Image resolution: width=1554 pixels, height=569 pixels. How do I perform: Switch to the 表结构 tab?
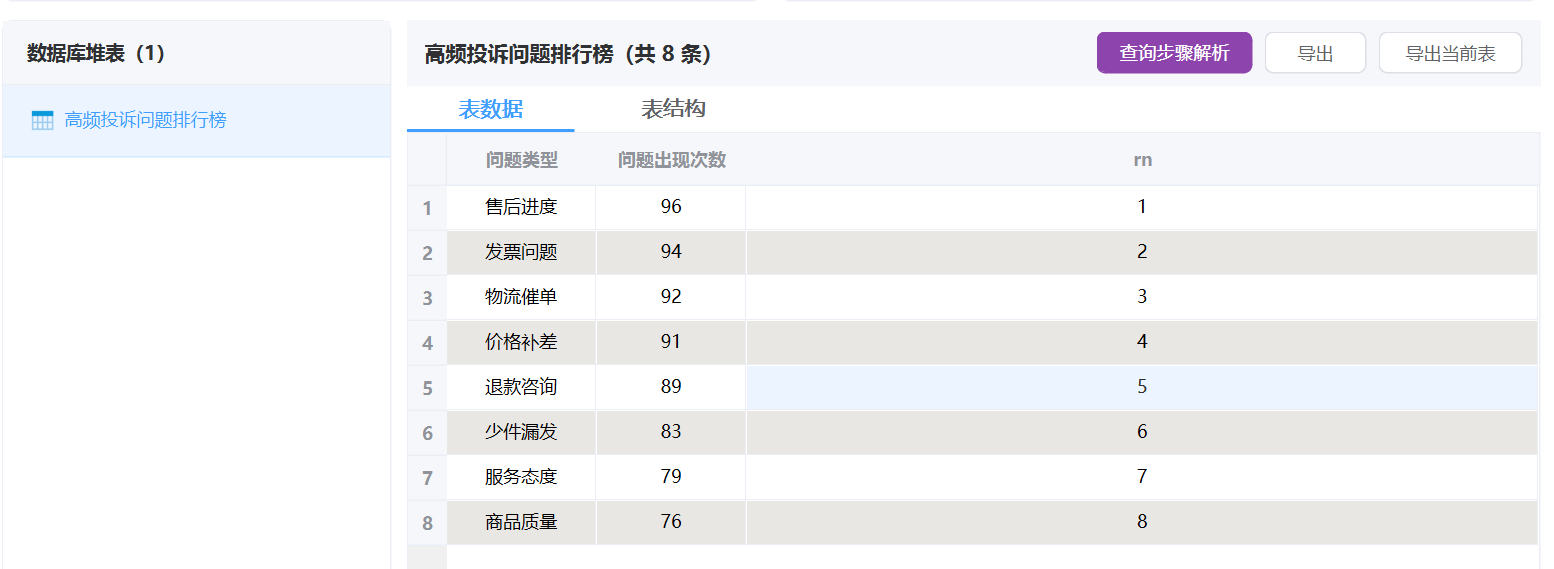click(x=673, y=109)
